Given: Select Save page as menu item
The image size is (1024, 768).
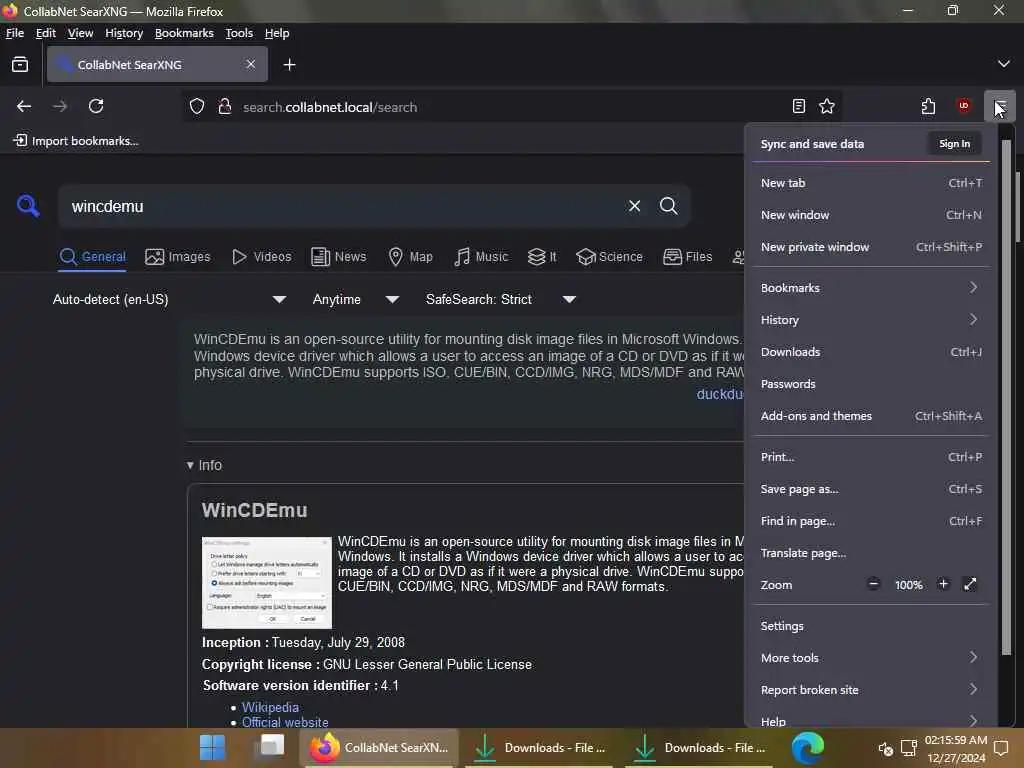Looking at the screenshot, I should pos(871,489).
